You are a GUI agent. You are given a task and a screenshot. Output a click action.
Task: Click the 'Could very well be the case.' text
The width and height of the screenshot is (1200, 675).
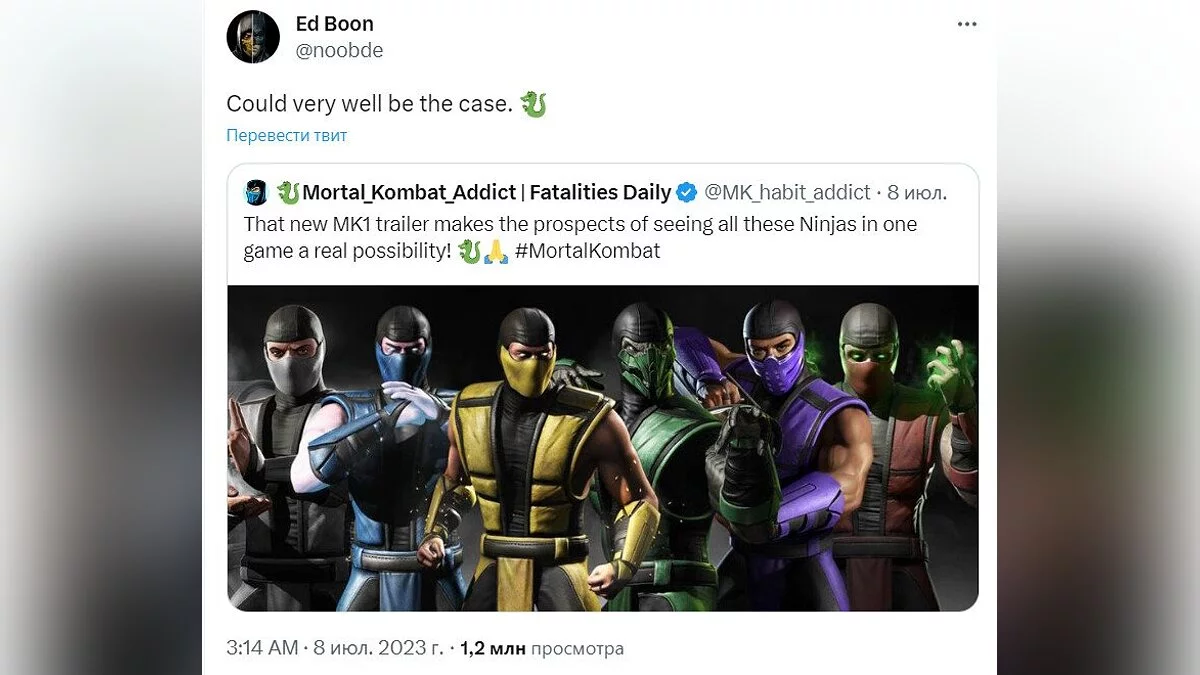[368, 104]
